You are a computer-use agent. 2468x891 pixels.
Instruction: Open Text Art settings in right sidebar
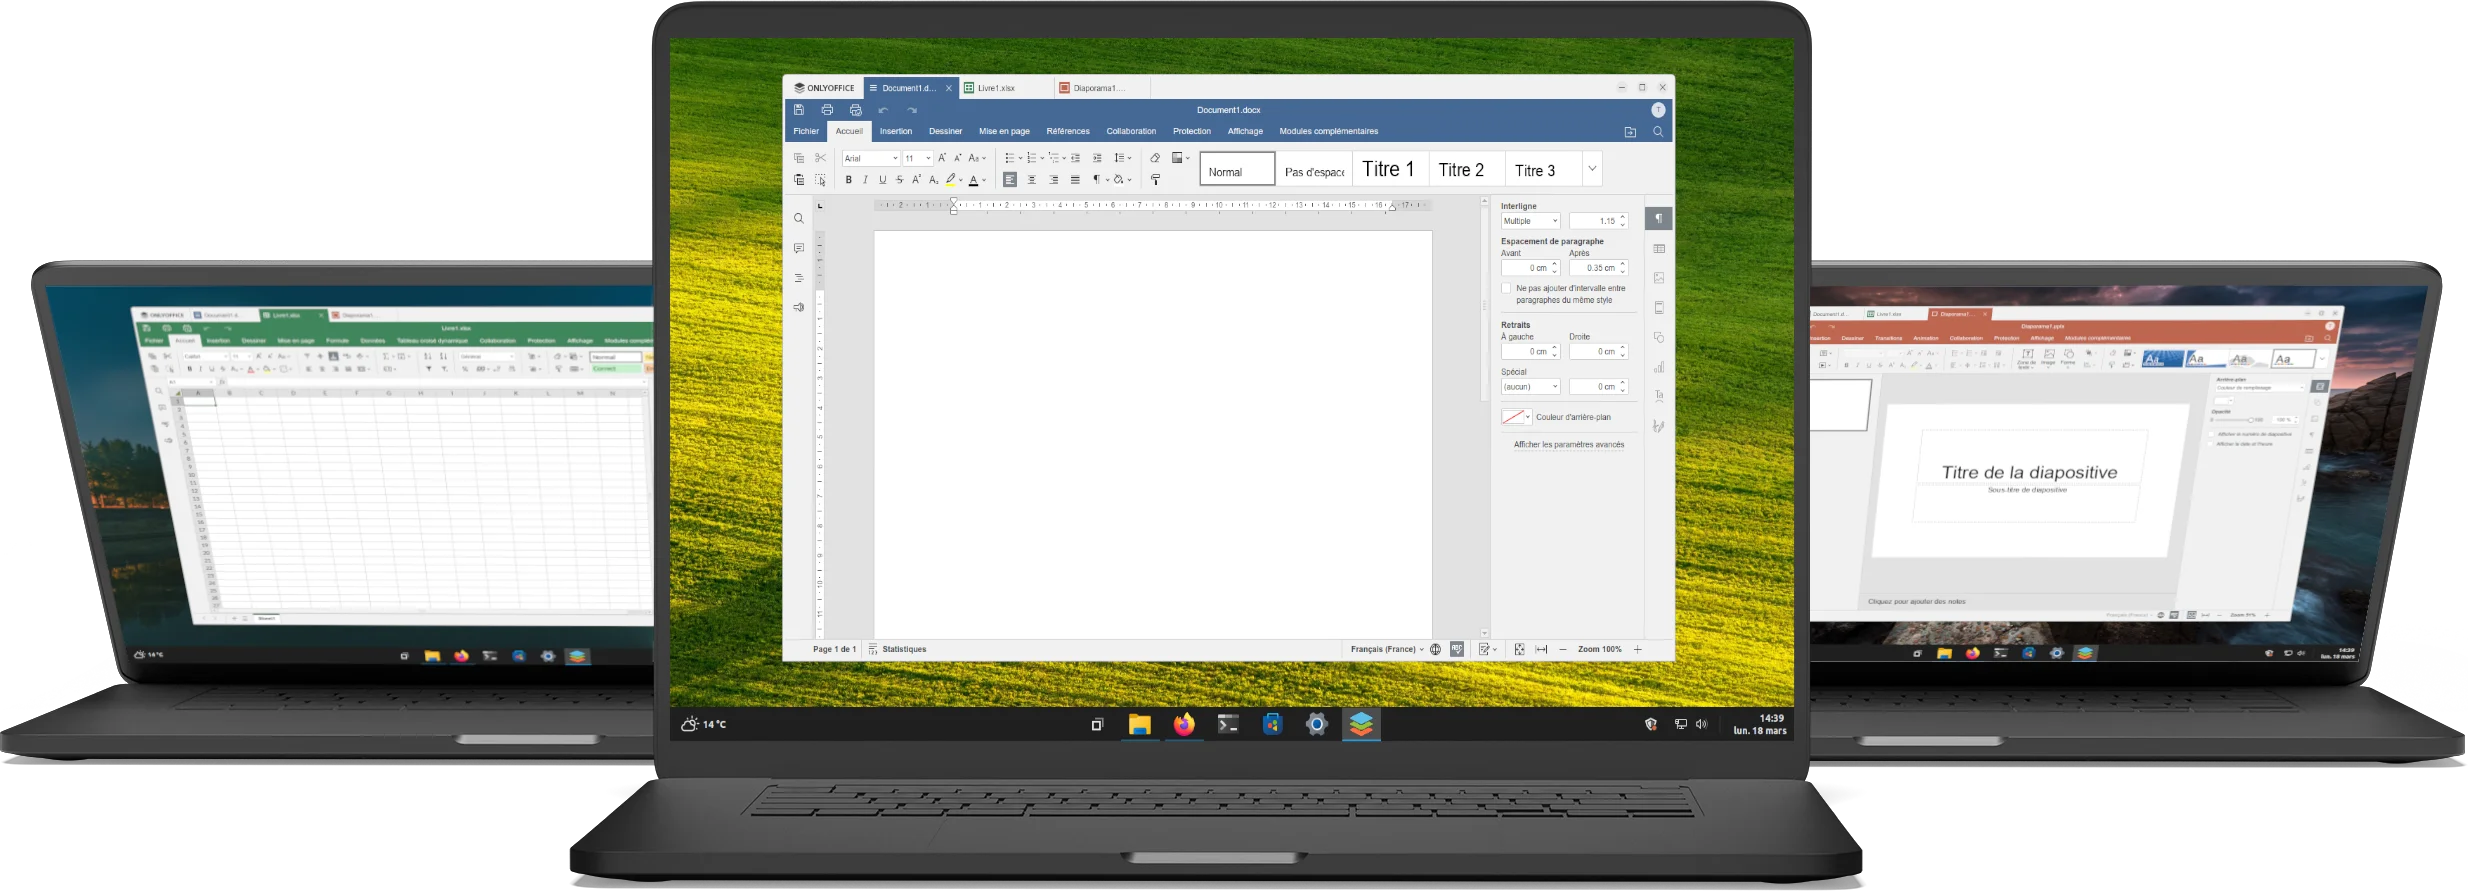pyautogui.click(x=1659, y=396)
